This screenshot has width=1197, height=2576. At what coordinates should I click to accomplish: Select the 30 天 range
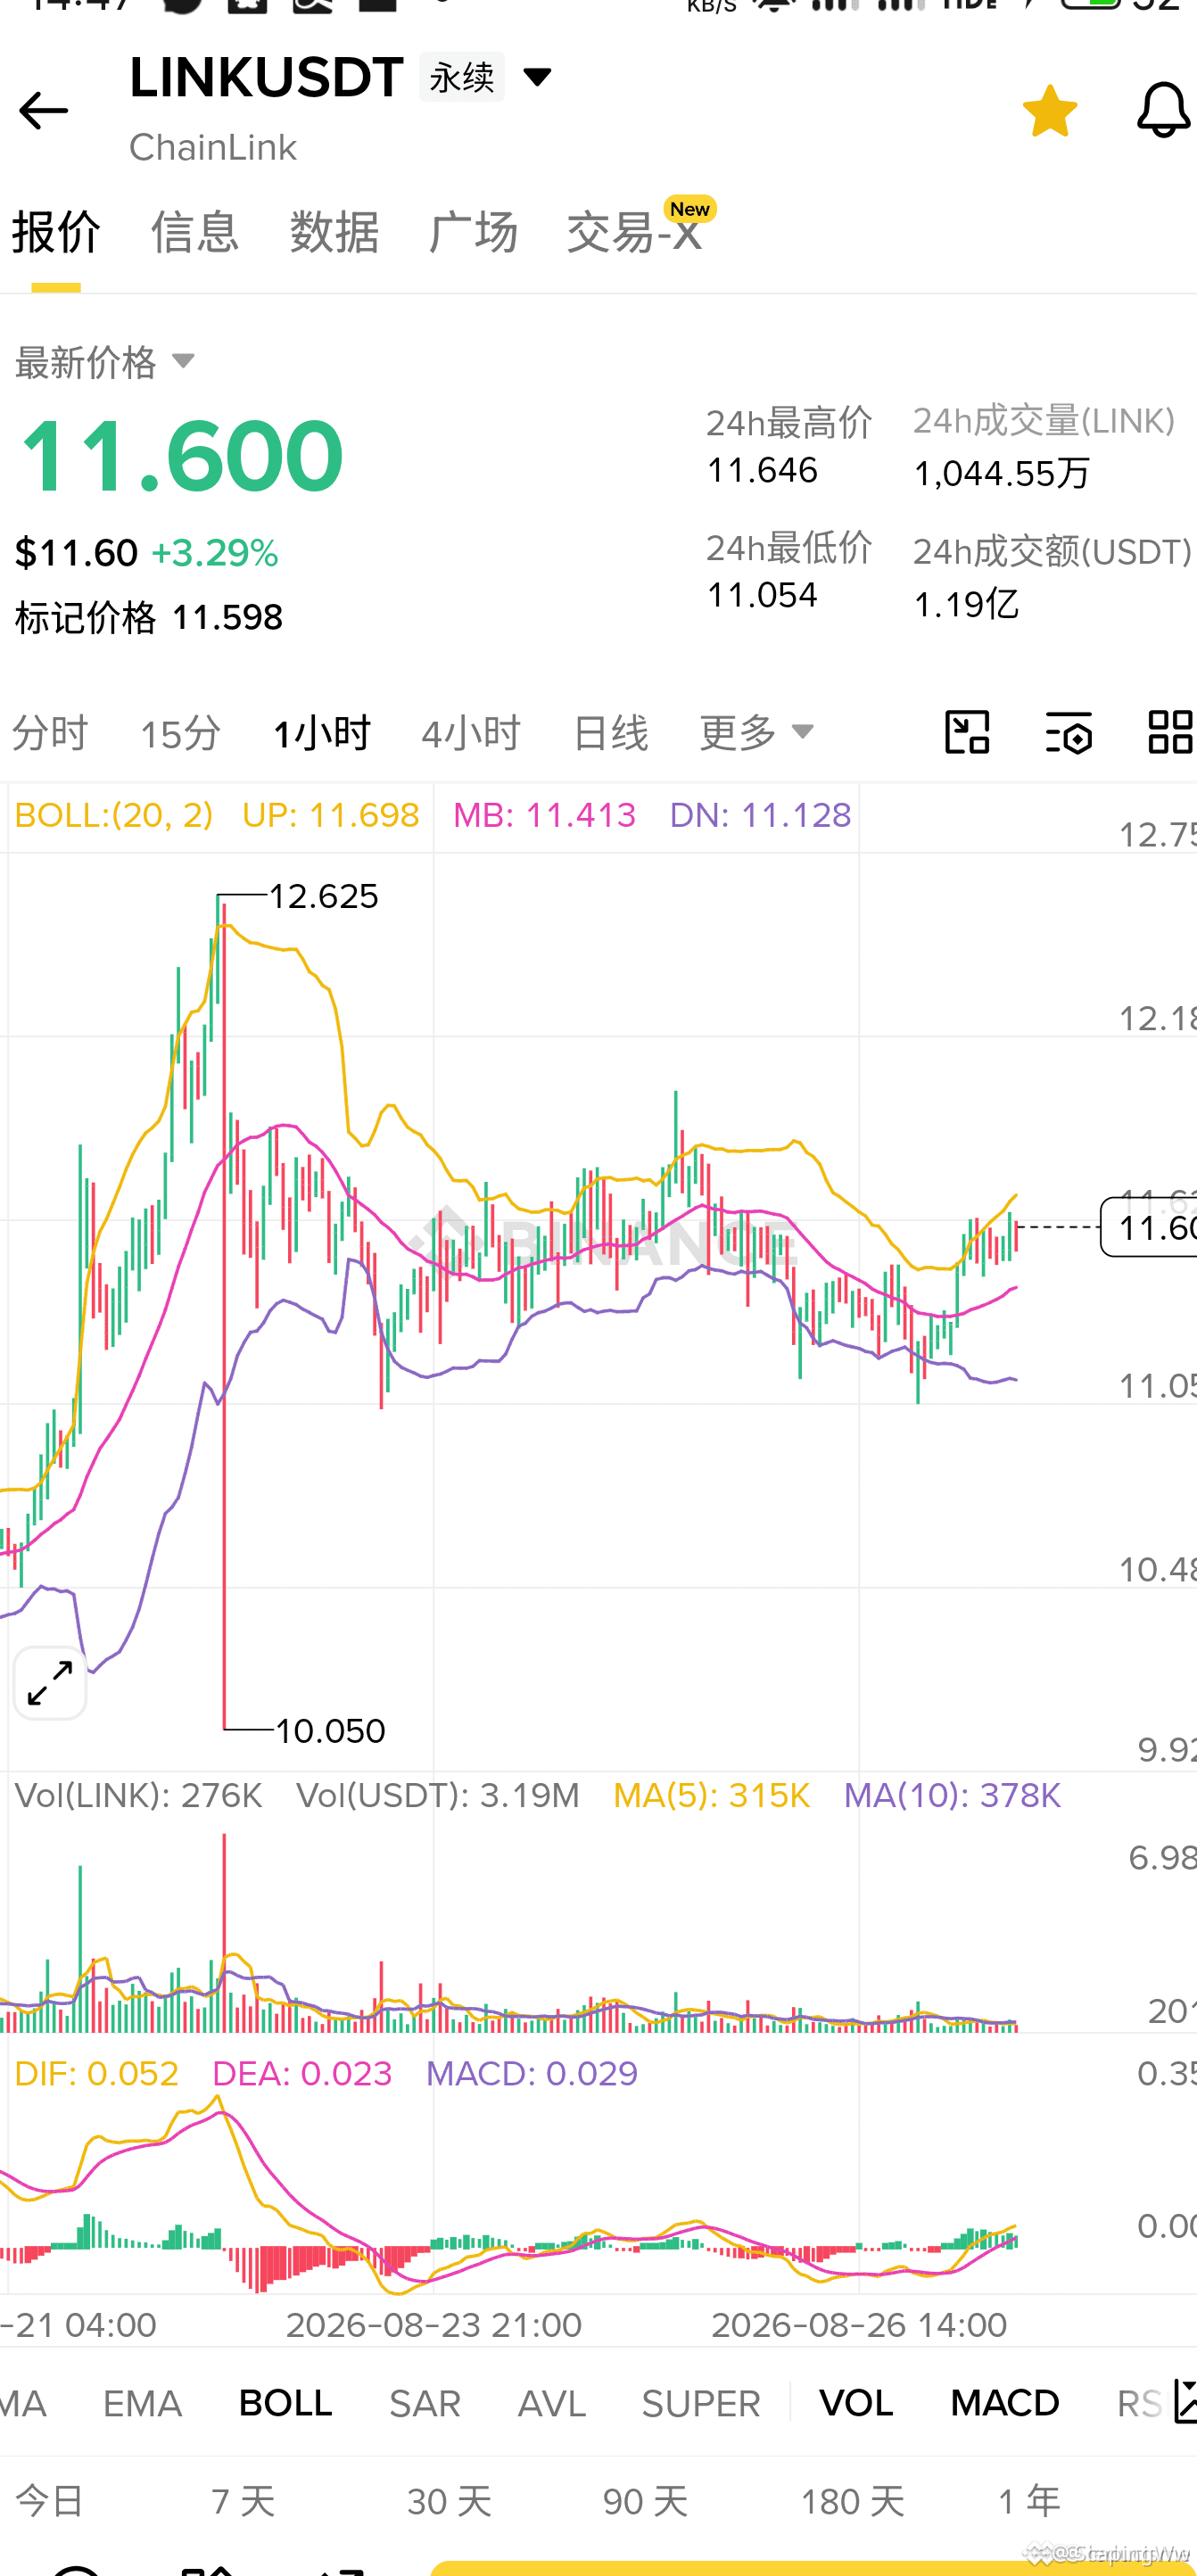click(449, 2501)
